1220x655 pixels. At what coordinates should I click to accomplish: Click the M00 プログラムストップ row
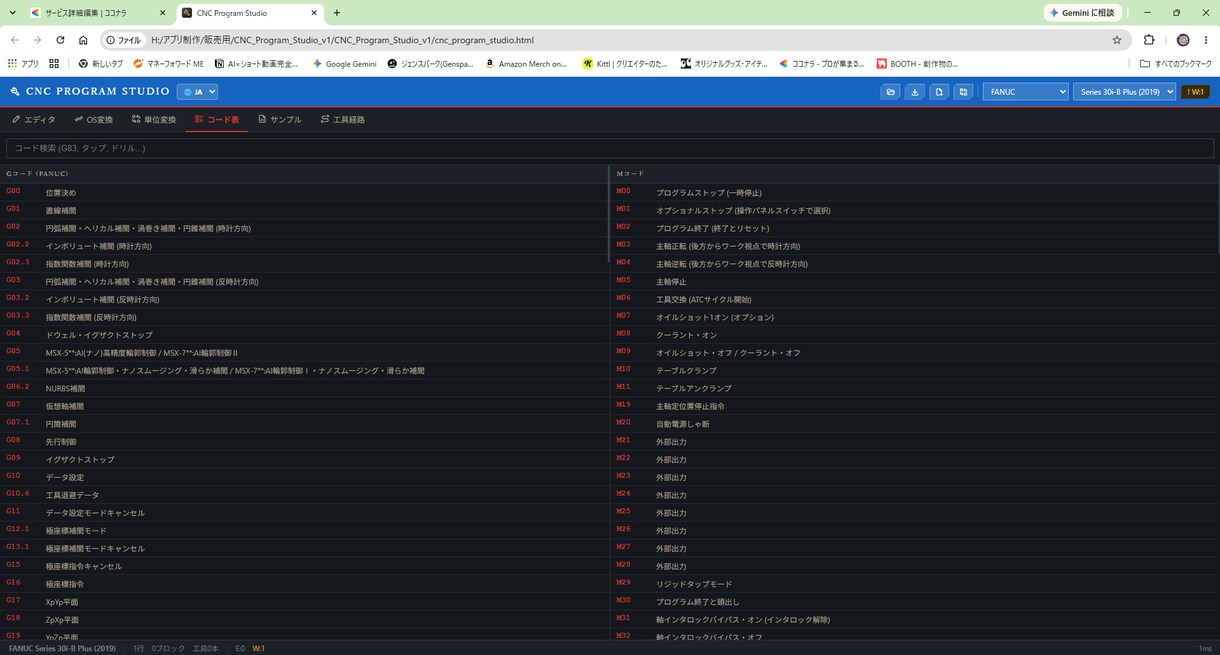(x=915, y=192)
